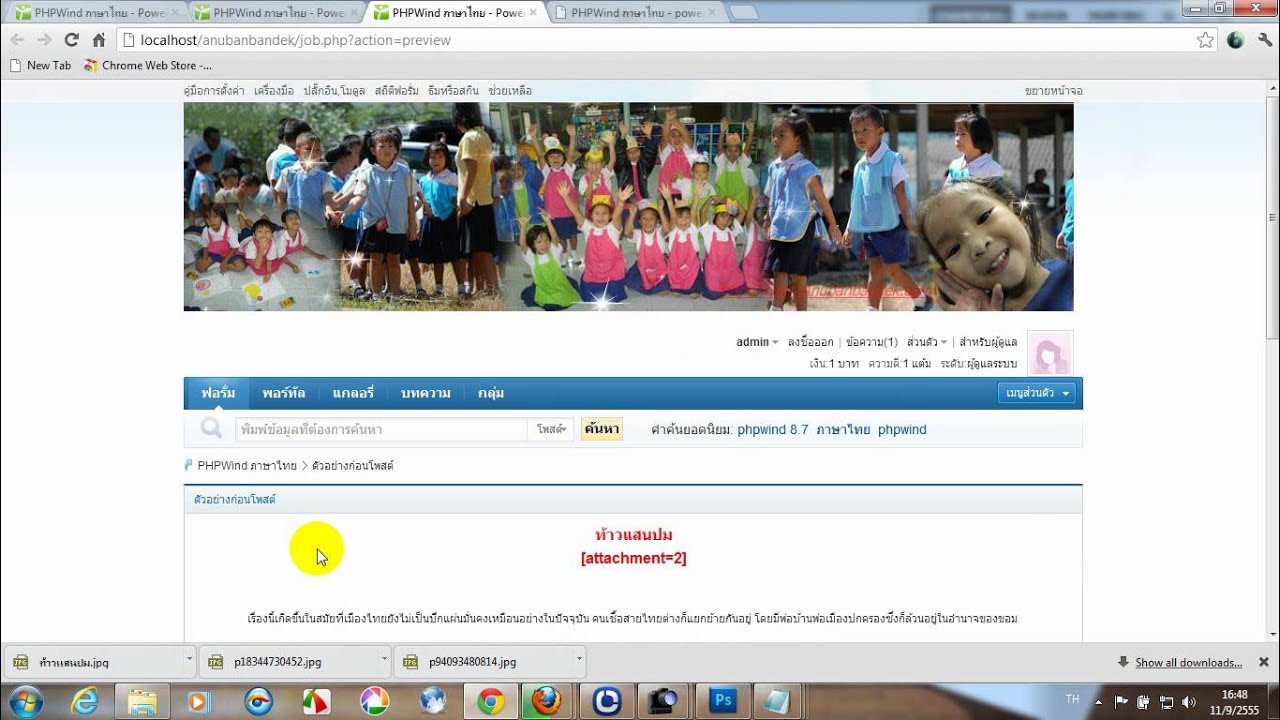Viewport: 1280px width, 720px height.
Task: Launch Internet Explorer from the taskbar
Action: point(85,701)
